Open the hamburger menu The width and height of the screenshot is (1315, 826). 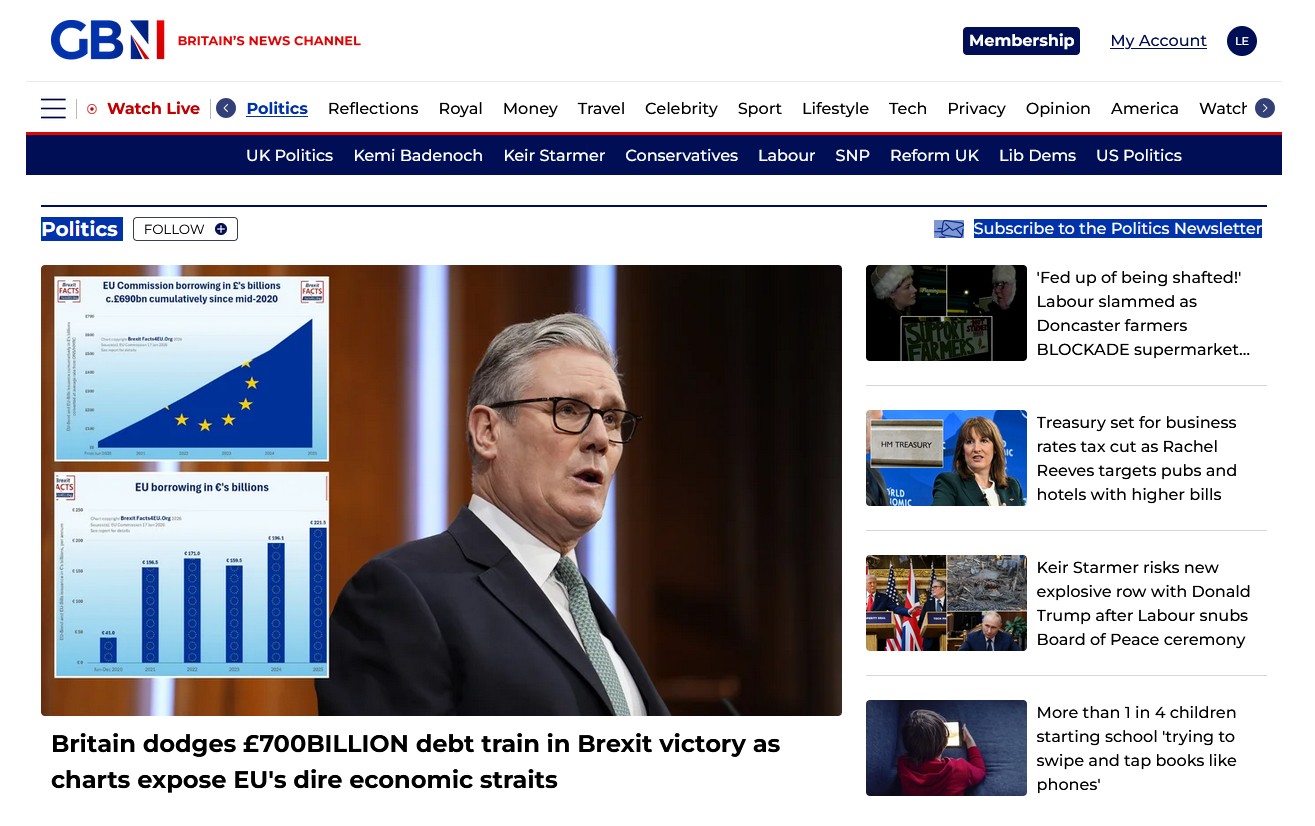pos(53,108)
